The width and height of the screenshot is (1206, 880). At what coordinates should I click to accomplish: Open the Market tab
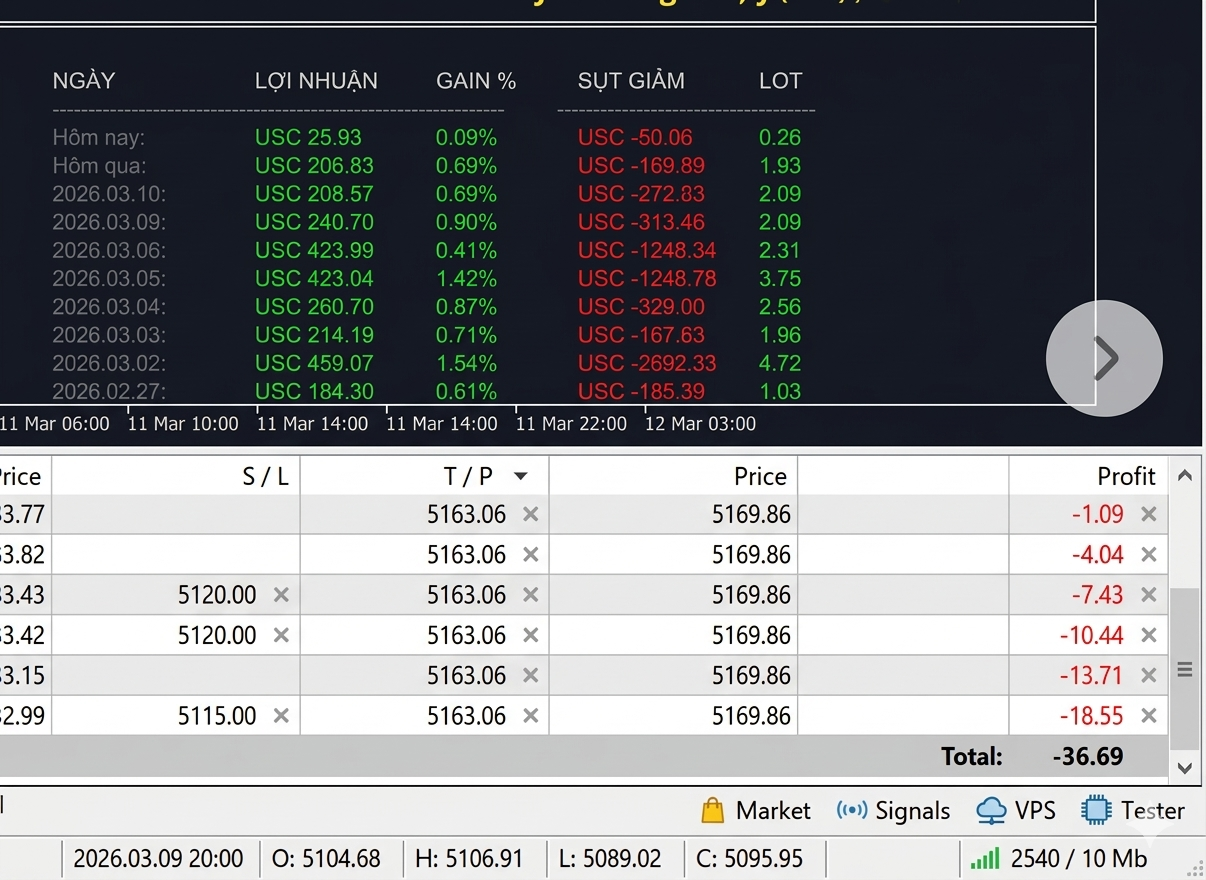coord(755,810)
